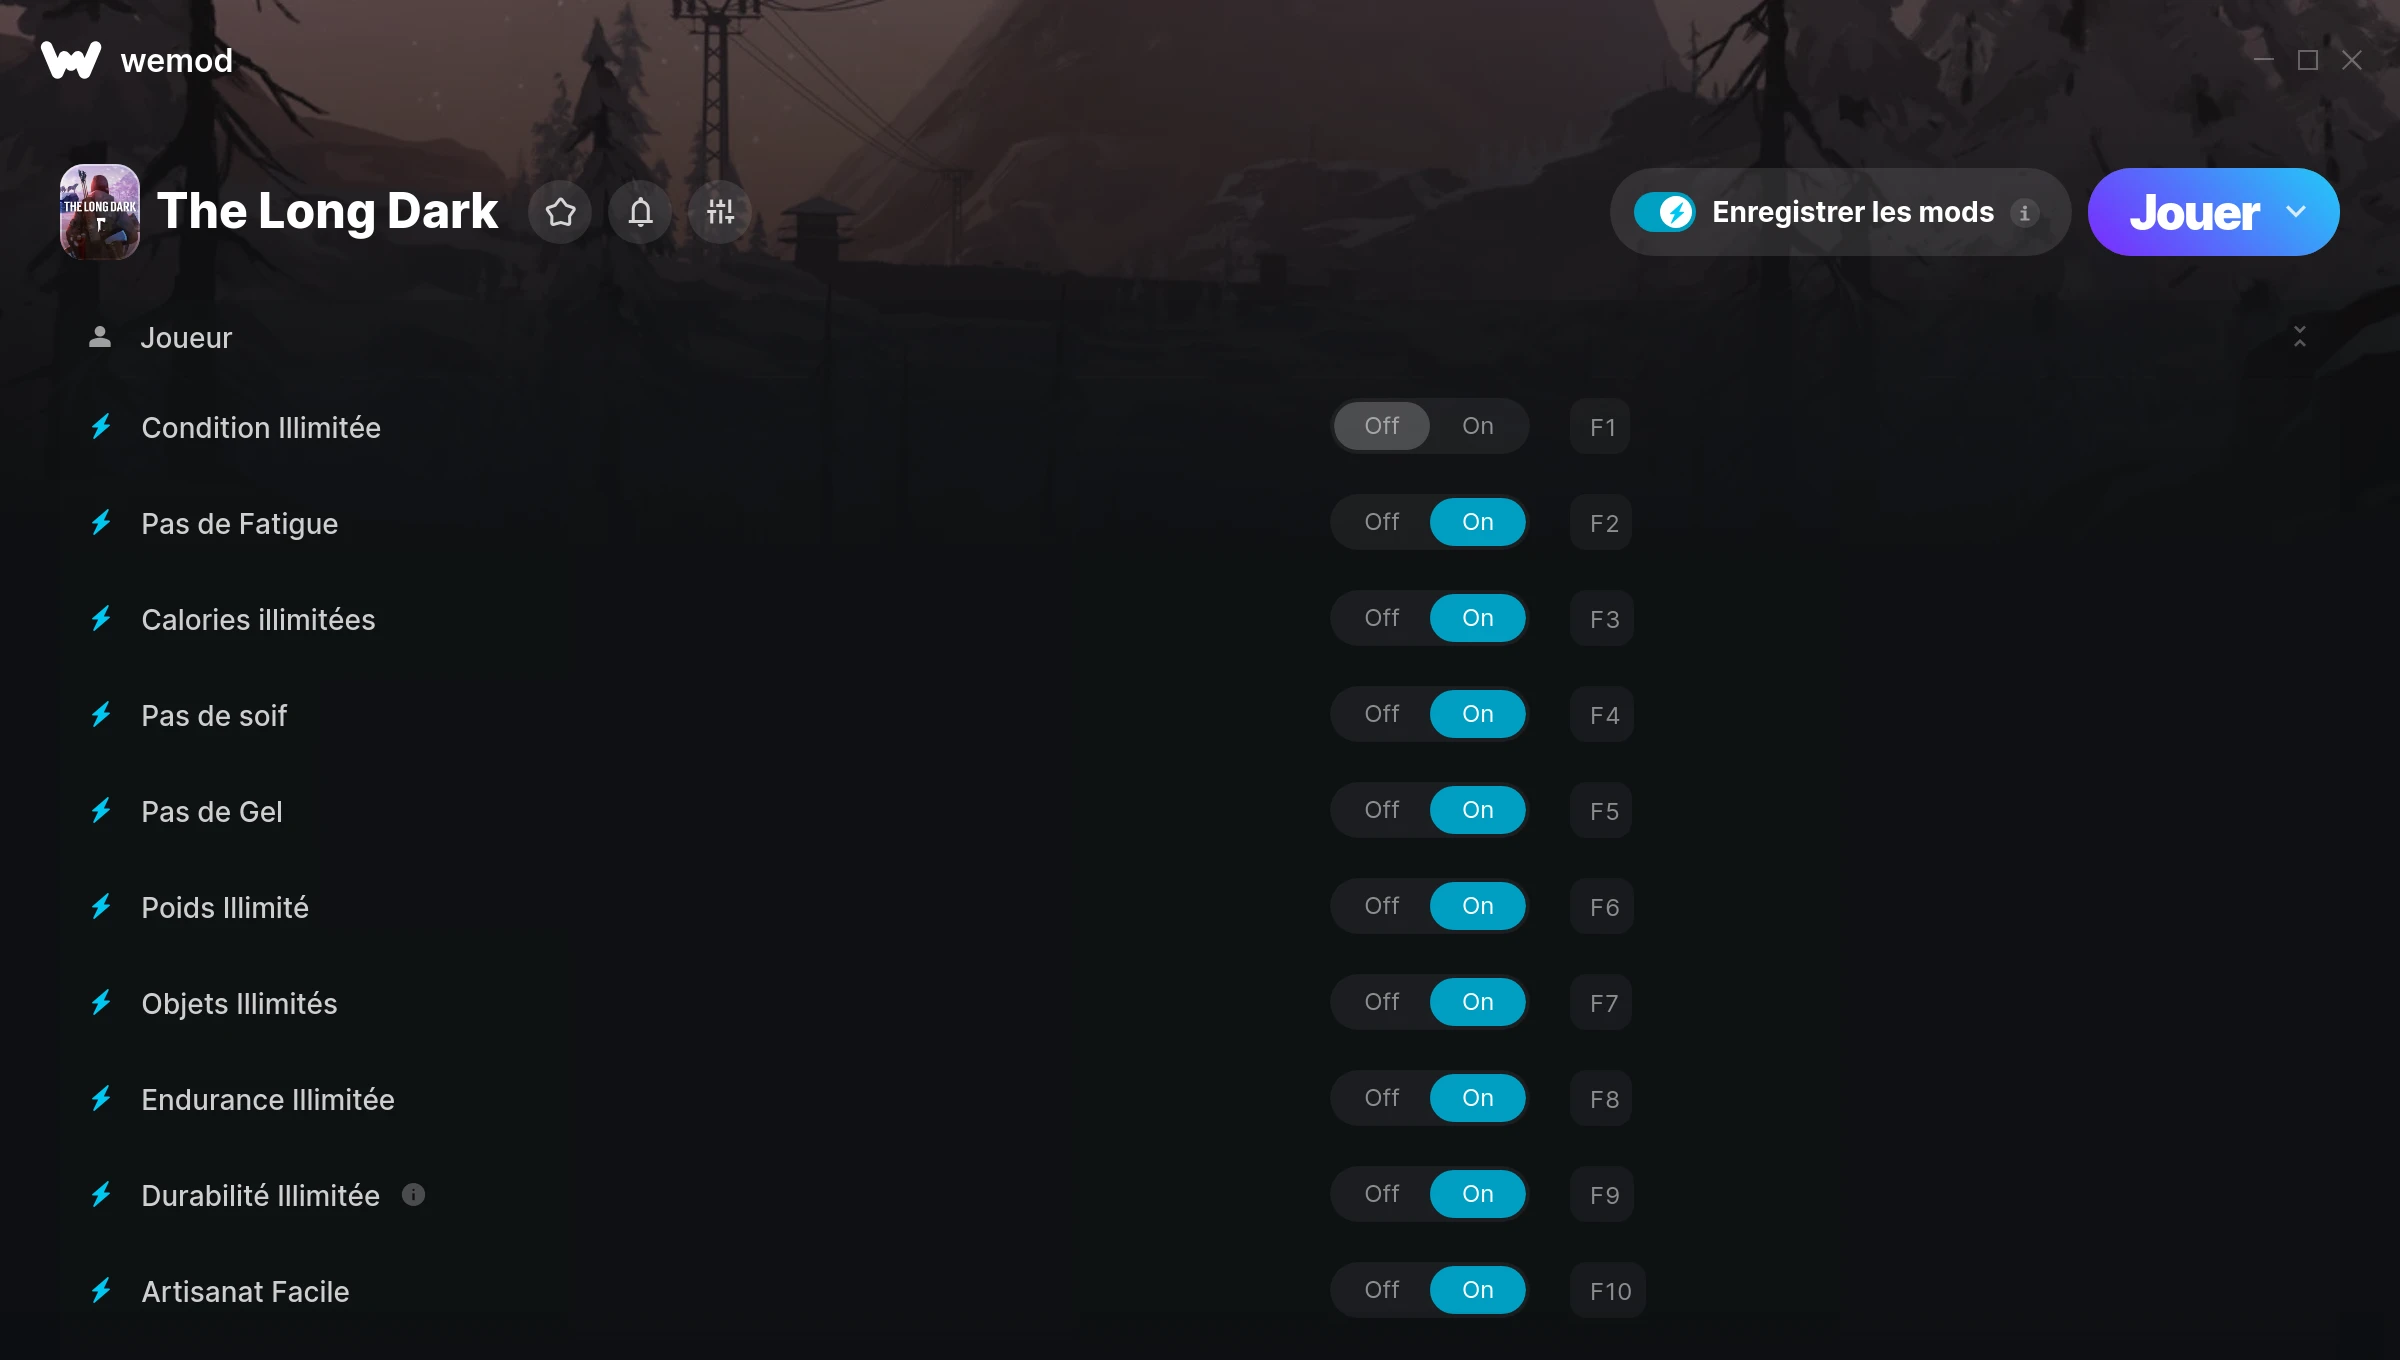The image size is (2400, 1360).
Task: Open the sliders settings icon
Action: pyautogui.click(x=720, y=212)
